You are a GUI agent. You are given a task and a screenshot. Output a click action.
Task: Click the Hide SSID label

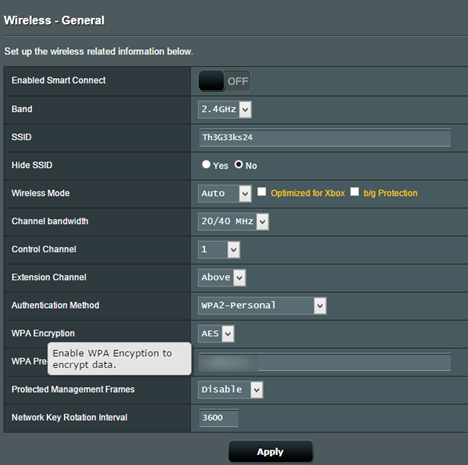point(32,165)
